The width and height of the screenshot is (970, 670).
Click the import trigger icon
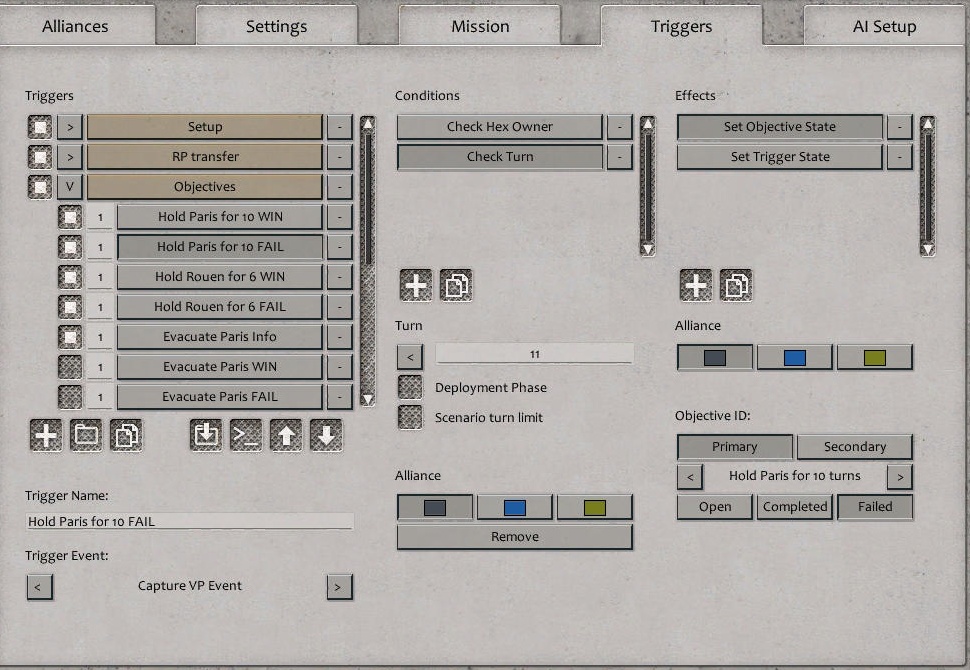[x=205, y=435]
